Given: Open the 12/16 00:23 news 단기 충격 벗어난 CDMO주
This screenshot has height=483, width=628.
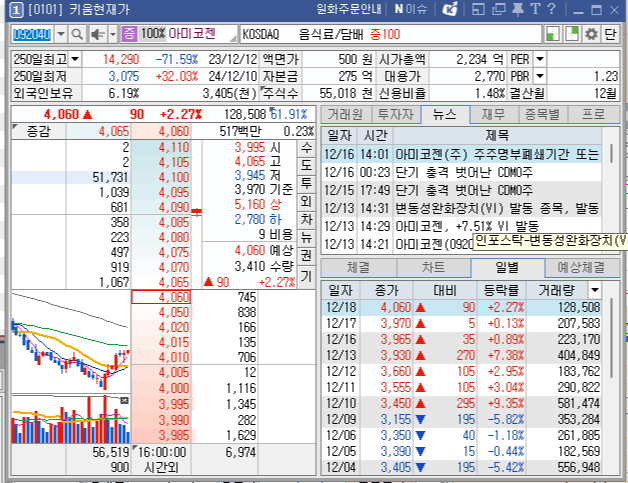Looking at the screenshot, I should (461, 172).
